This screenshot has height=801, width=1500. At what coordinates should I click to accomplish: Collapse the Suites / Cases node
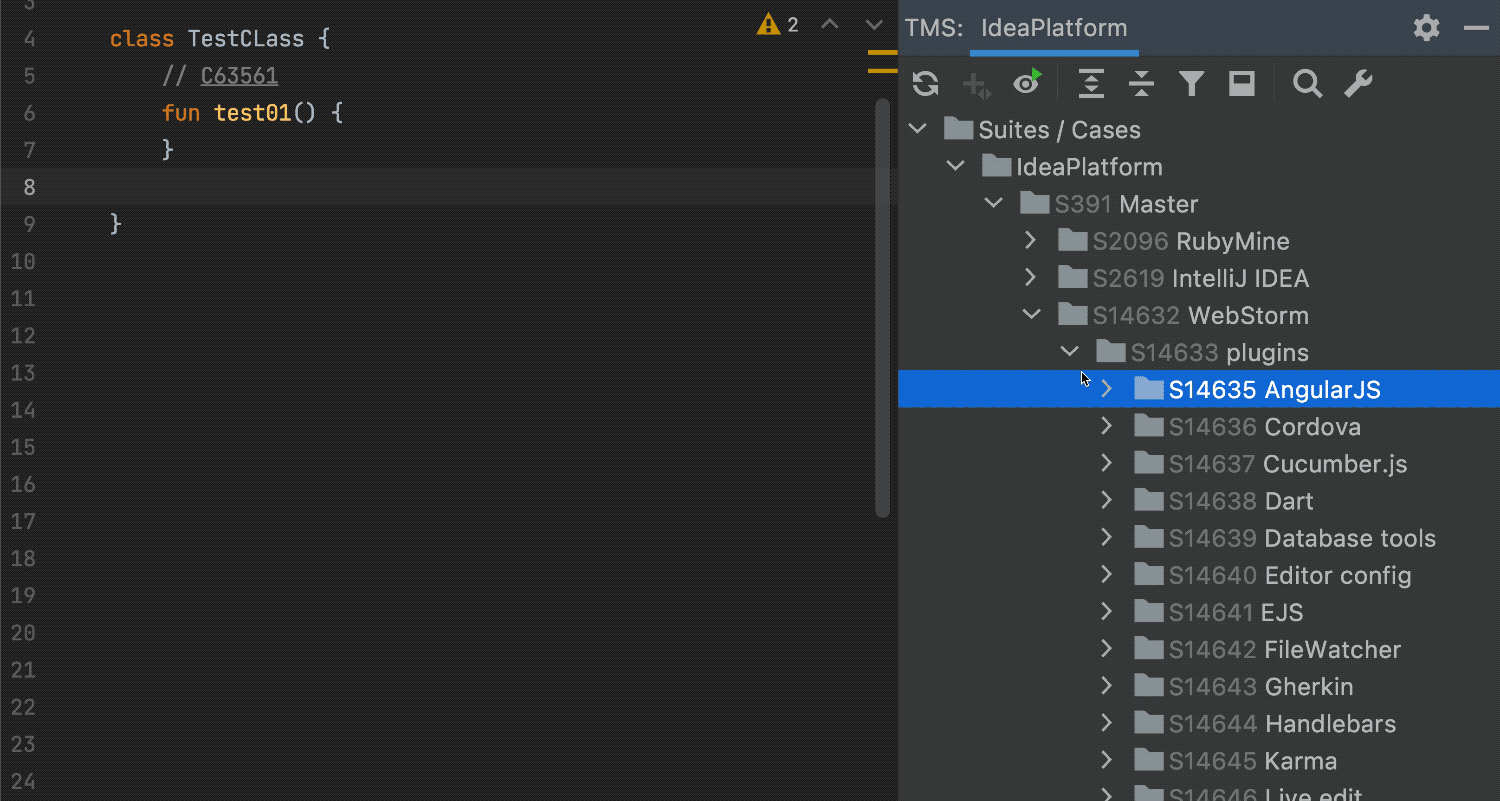click(917, 129)
